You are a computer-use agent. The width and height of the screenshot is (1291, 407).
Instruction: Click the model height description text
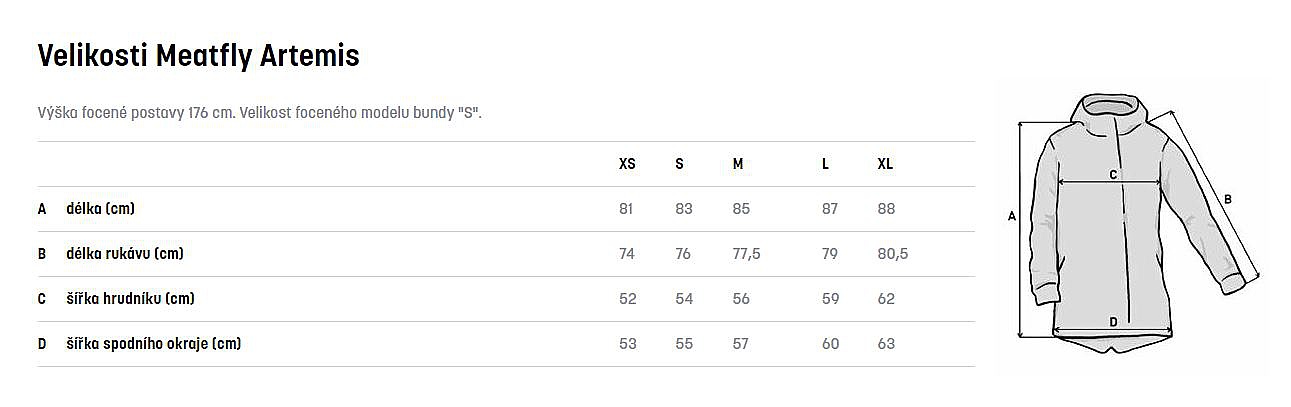(259, 112)
